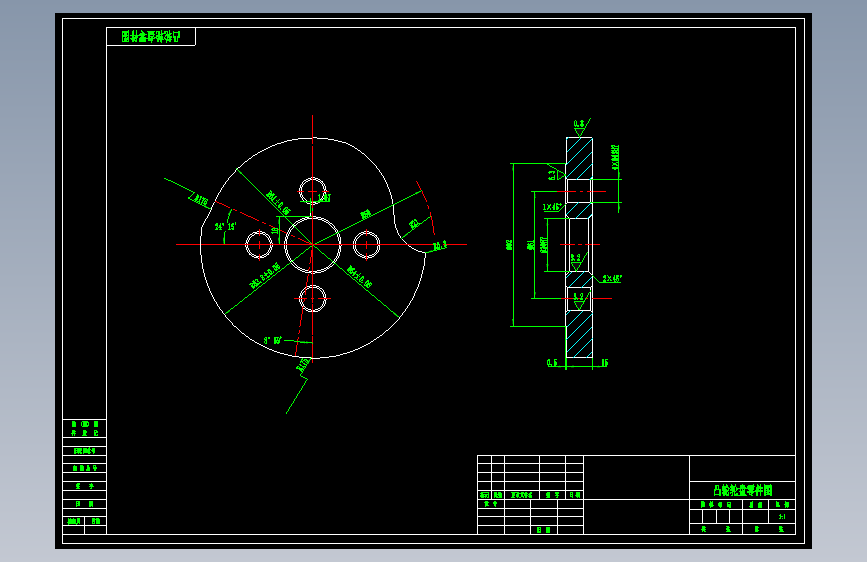Select the right small hole on the cam

pos(366,244)
